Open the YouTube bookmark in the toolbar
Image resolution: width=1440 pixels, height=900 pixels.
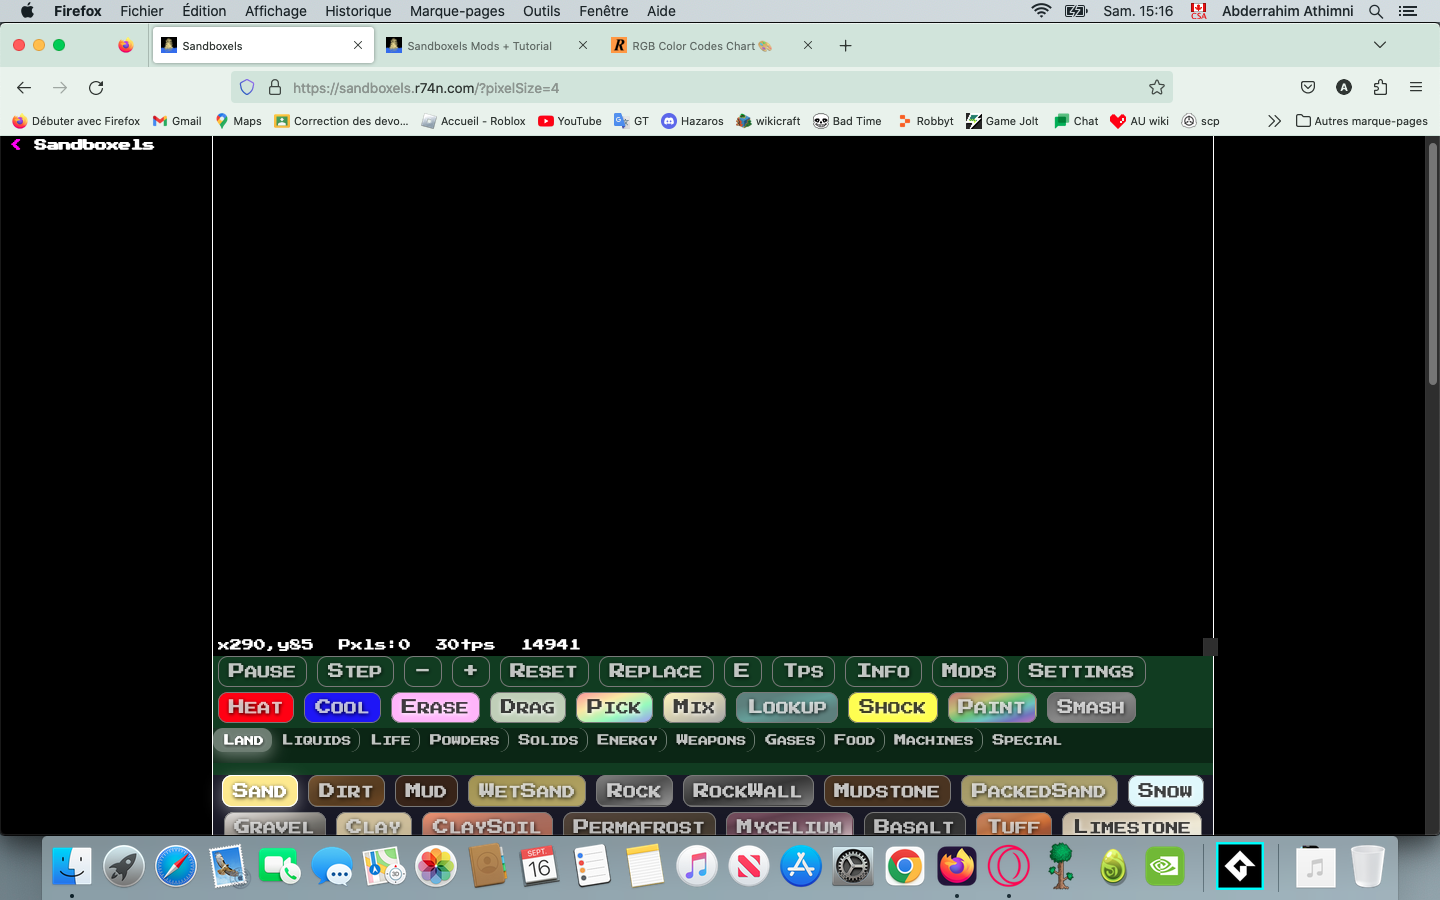(x=569, y=121)
